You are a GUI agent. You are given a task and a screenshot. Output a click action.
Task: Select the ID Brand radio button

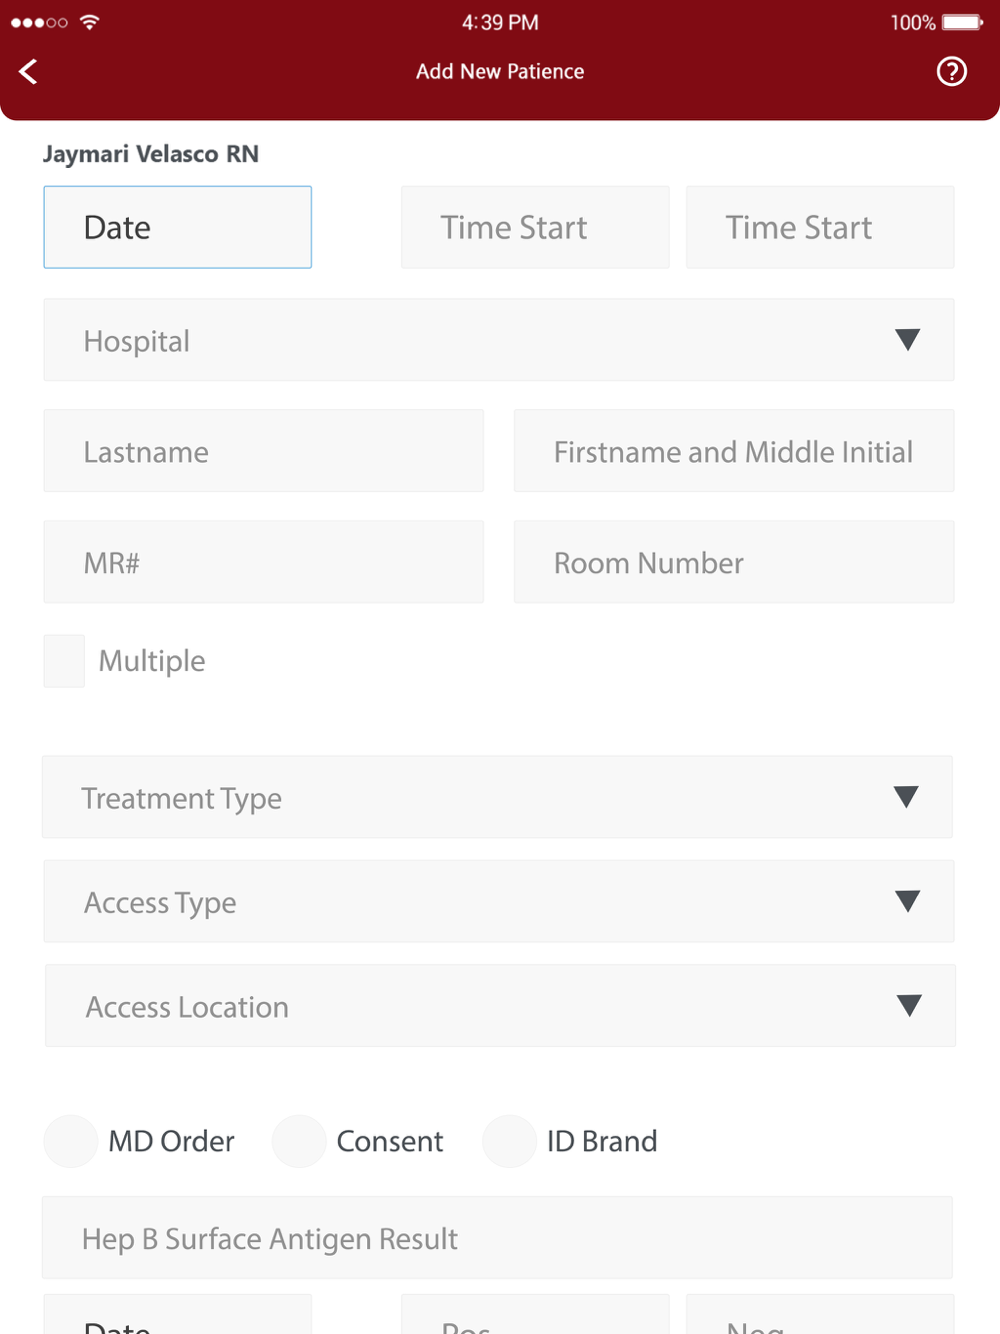509,1141
